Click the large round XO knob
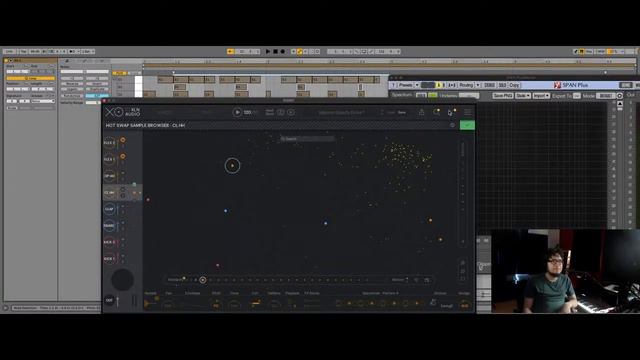Viewport: 640px width, 360px height. point(122,280)
